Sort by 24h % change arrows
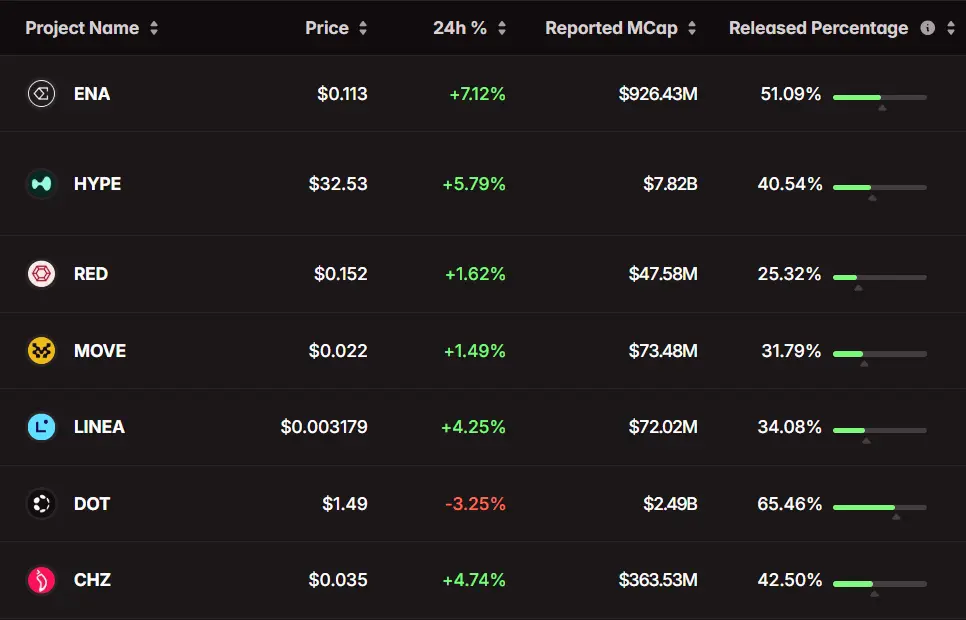The image size is (966, 620). click(502, 28)
